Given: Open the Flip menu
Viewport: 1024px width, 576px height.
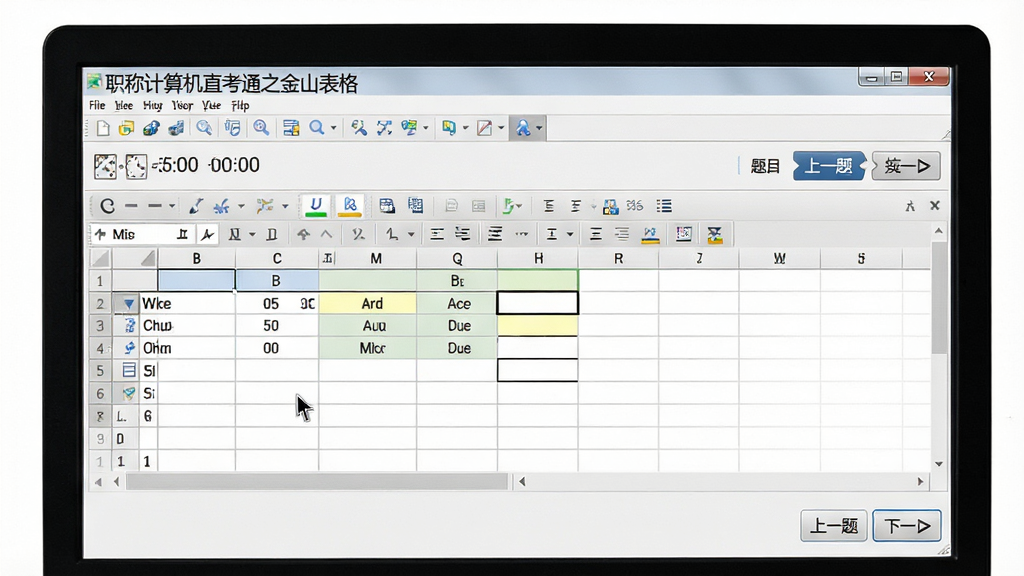Looking at the screenshot, I should (x=240, y=105).
